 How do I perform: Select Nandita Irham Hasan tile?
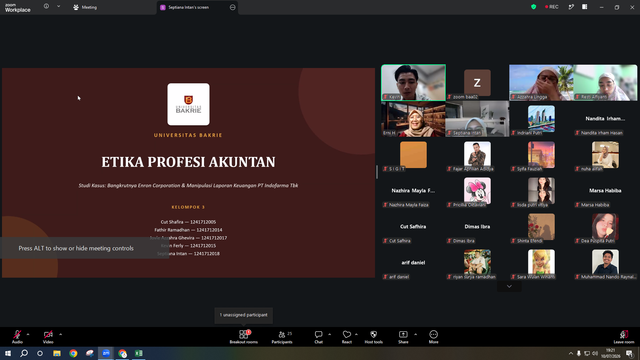coord(605,119)
